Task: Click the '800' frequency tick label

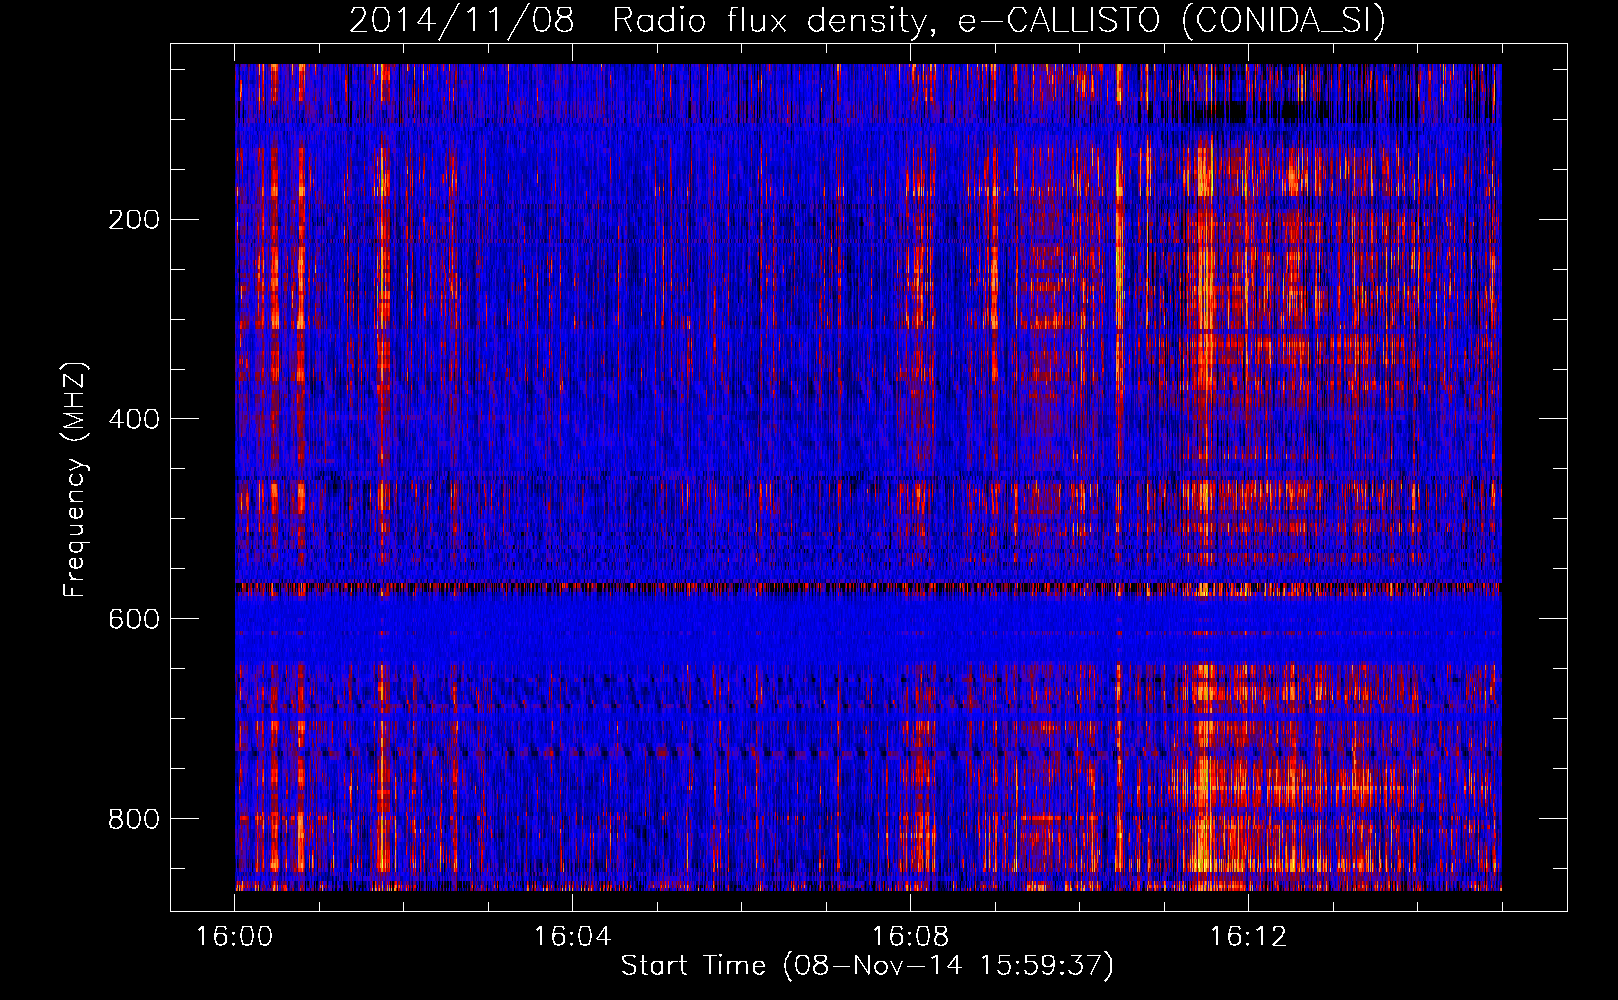Action: point(134,819)
